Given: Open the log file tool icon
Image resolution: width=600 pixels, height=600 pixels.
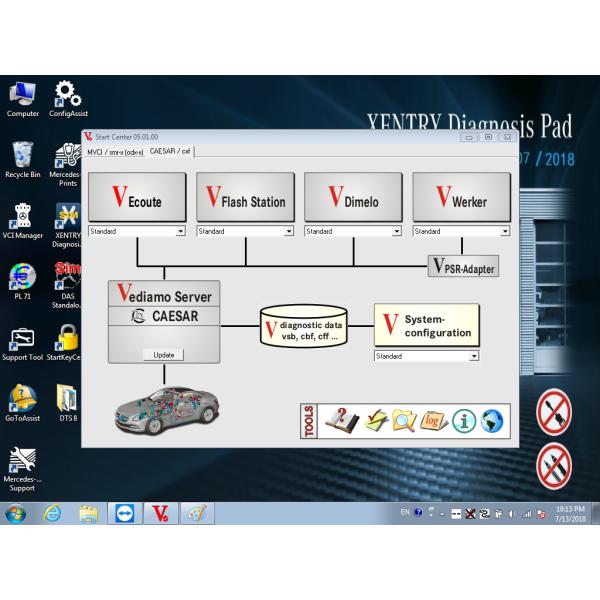Looking at the screenshot, I should [433, 421].
